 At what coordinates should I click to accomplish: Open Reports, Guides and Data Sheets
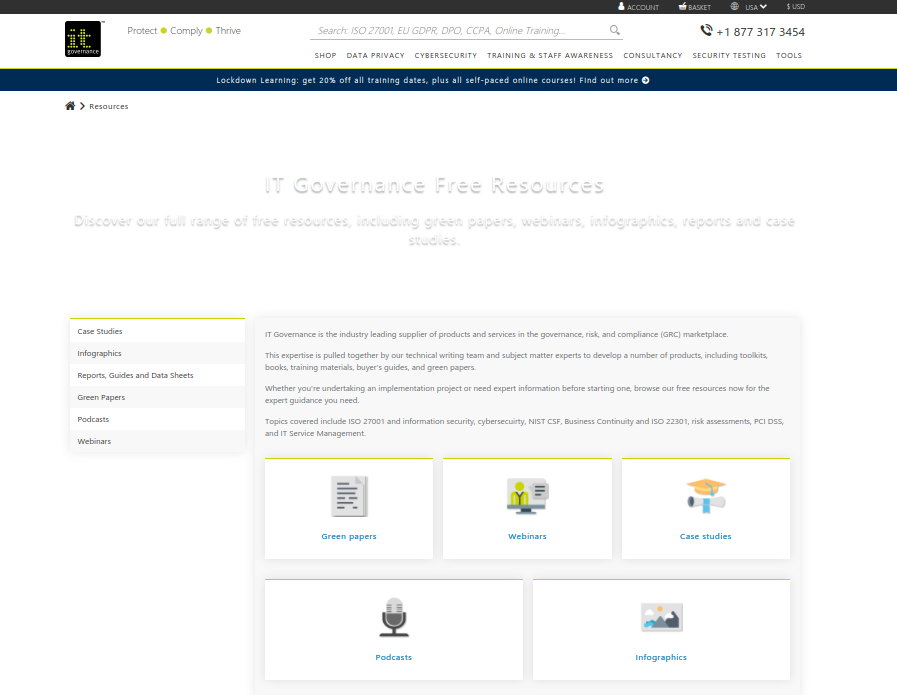(157, 375)
